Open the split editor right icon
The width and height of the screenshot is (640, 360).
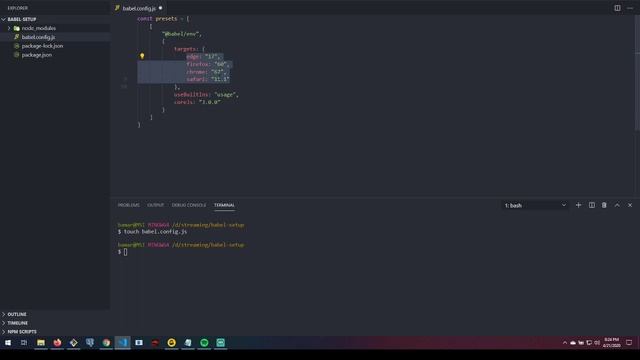click(x=617, y=8)
